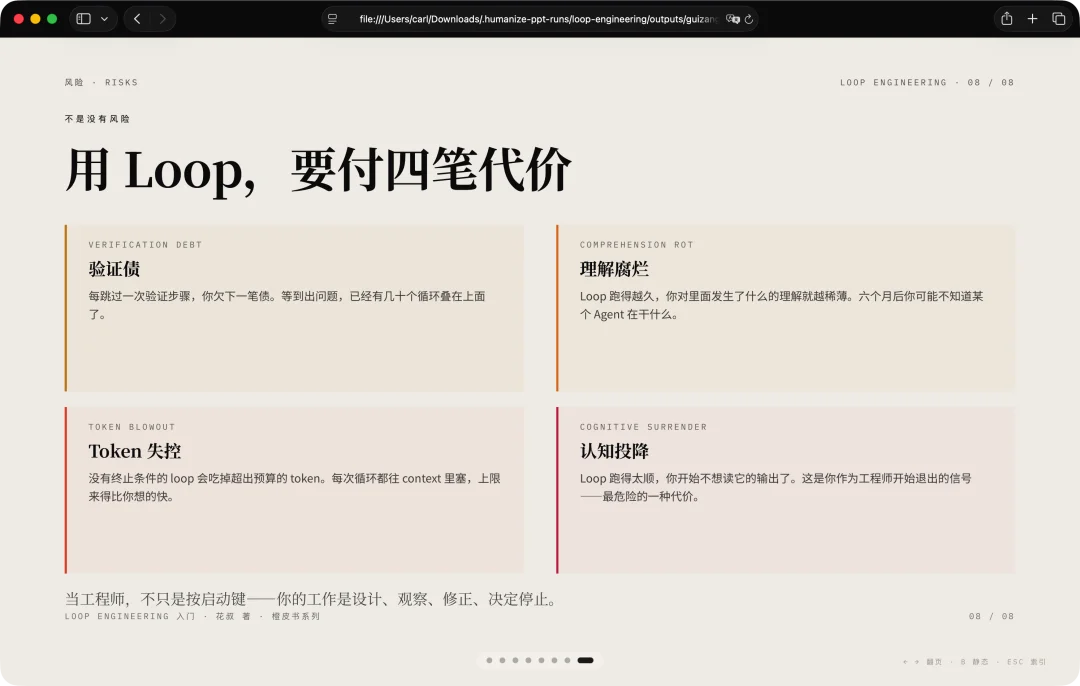Click the quote 当工程师，不只是按启动键
Image resolution: width=1080 pixels, height=686 pixels.
click(x=311, y=599)
